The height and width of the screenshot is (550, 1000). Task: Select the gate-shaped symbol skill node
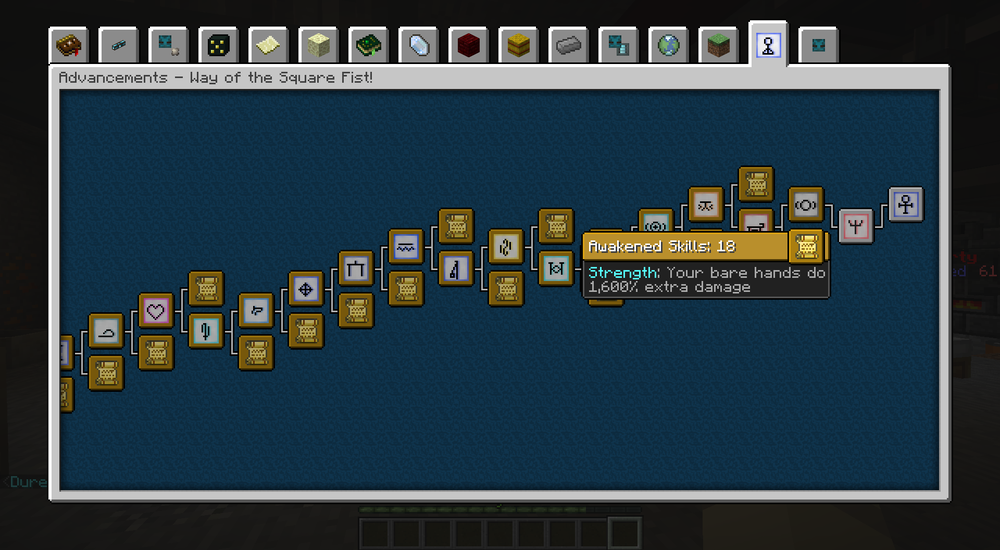356,268
